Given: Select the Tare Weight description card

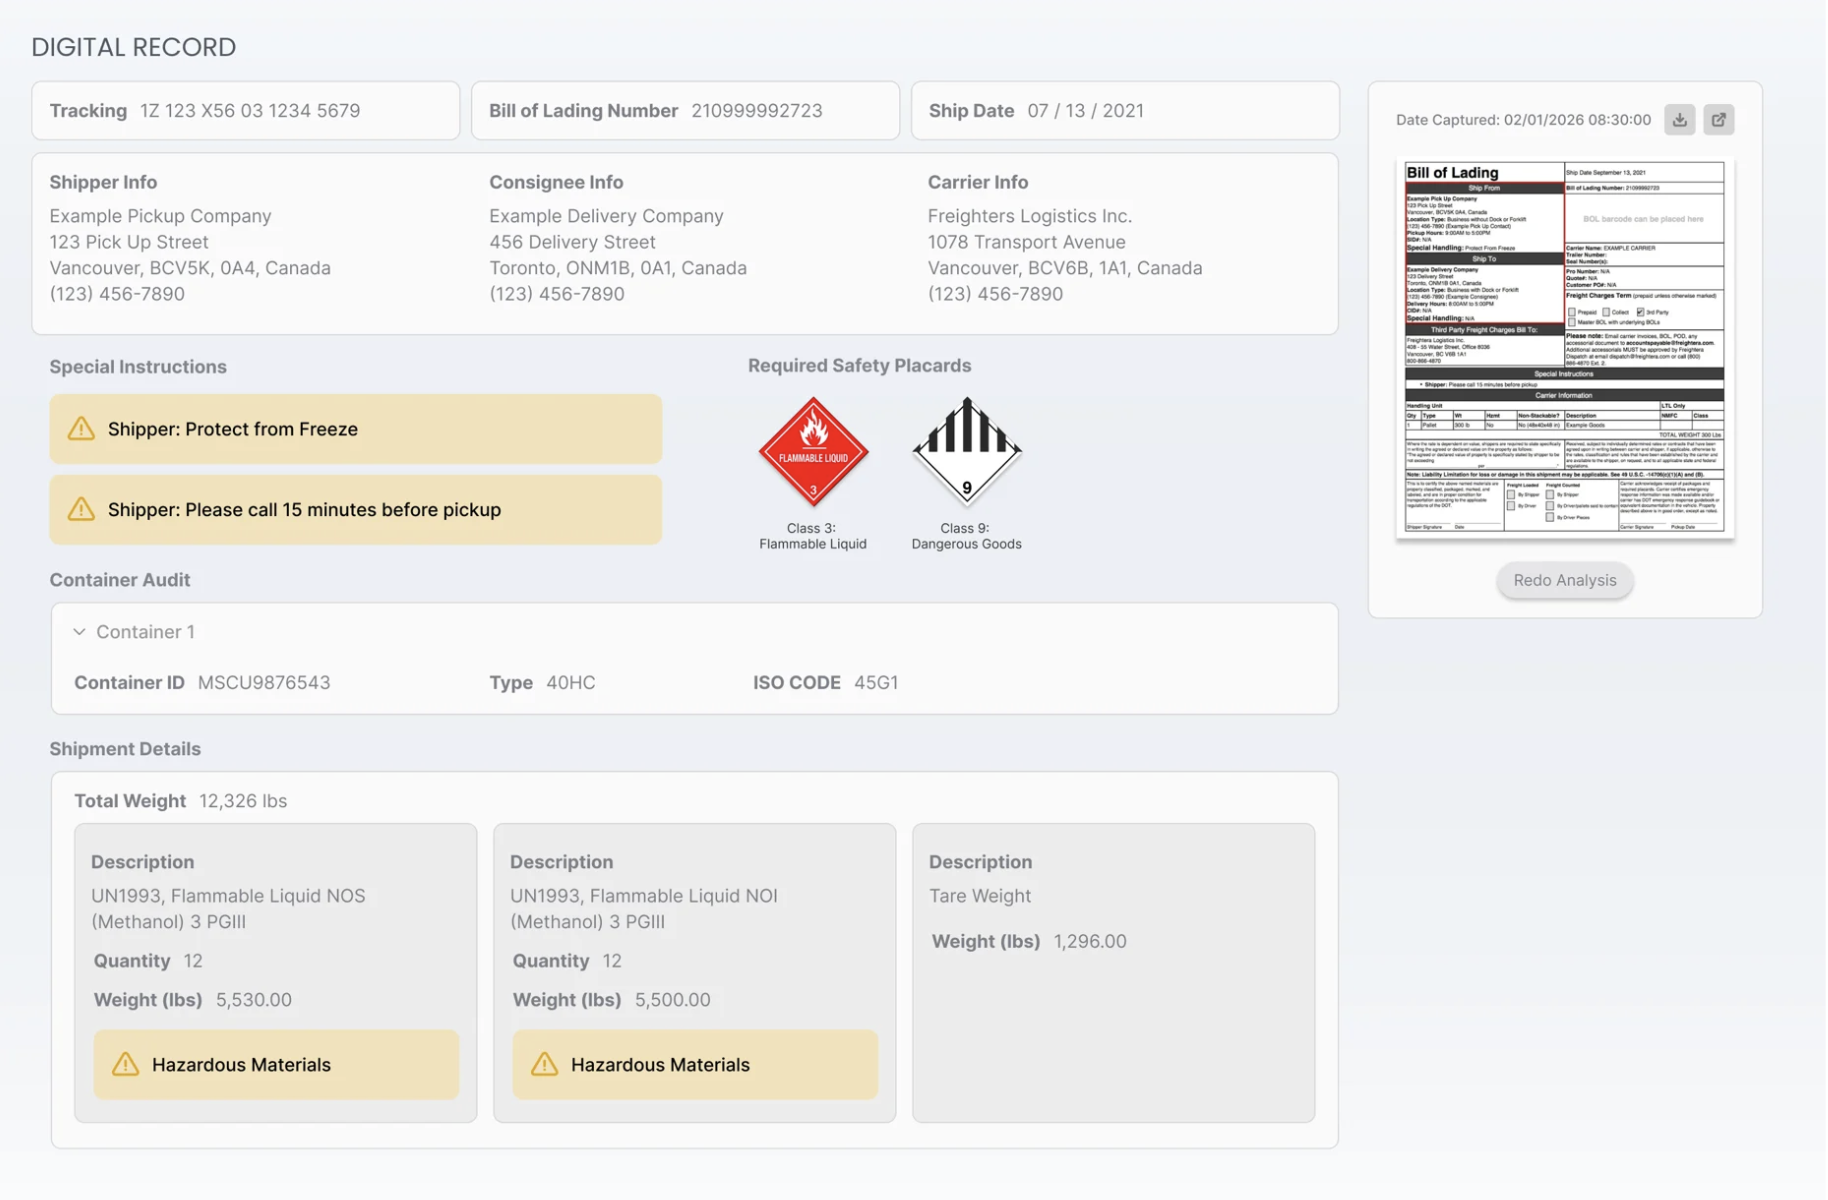Looking at the screenshot, I should [1112, 972].
